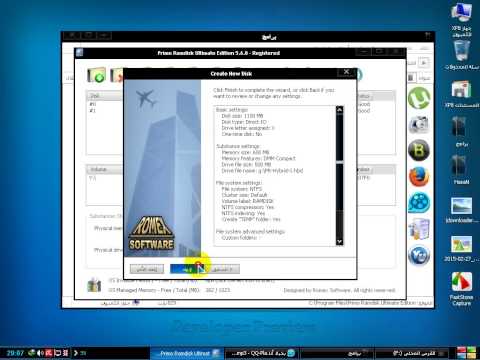
Task: Click the Disk column header
Action: click(105, 96)
